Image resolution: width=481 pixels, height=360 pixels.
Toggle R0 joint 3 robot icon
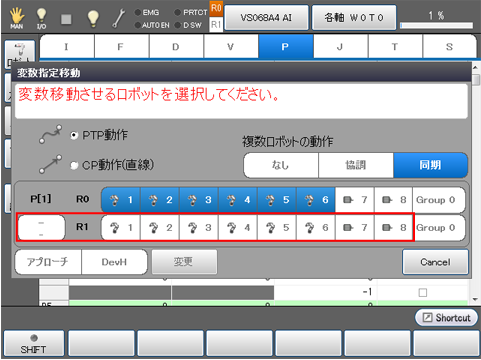(x=199, y=200)
